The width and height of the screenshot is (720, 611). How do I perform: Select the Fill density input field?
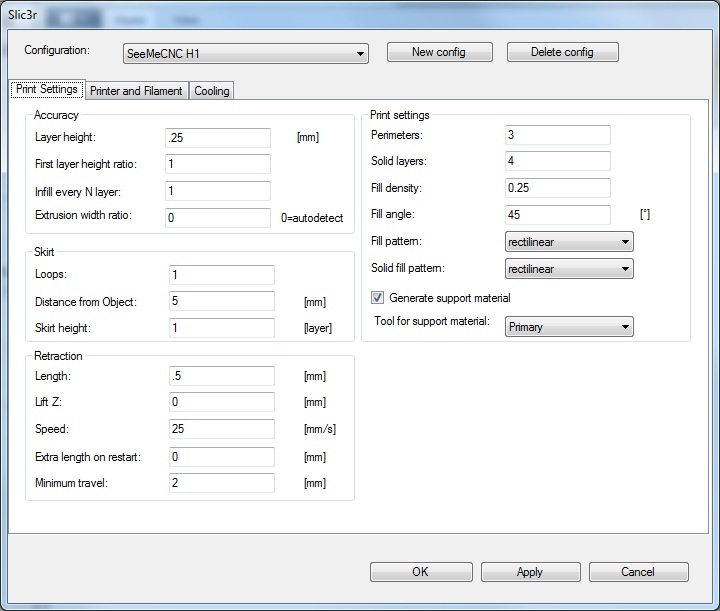click(558, 188)
